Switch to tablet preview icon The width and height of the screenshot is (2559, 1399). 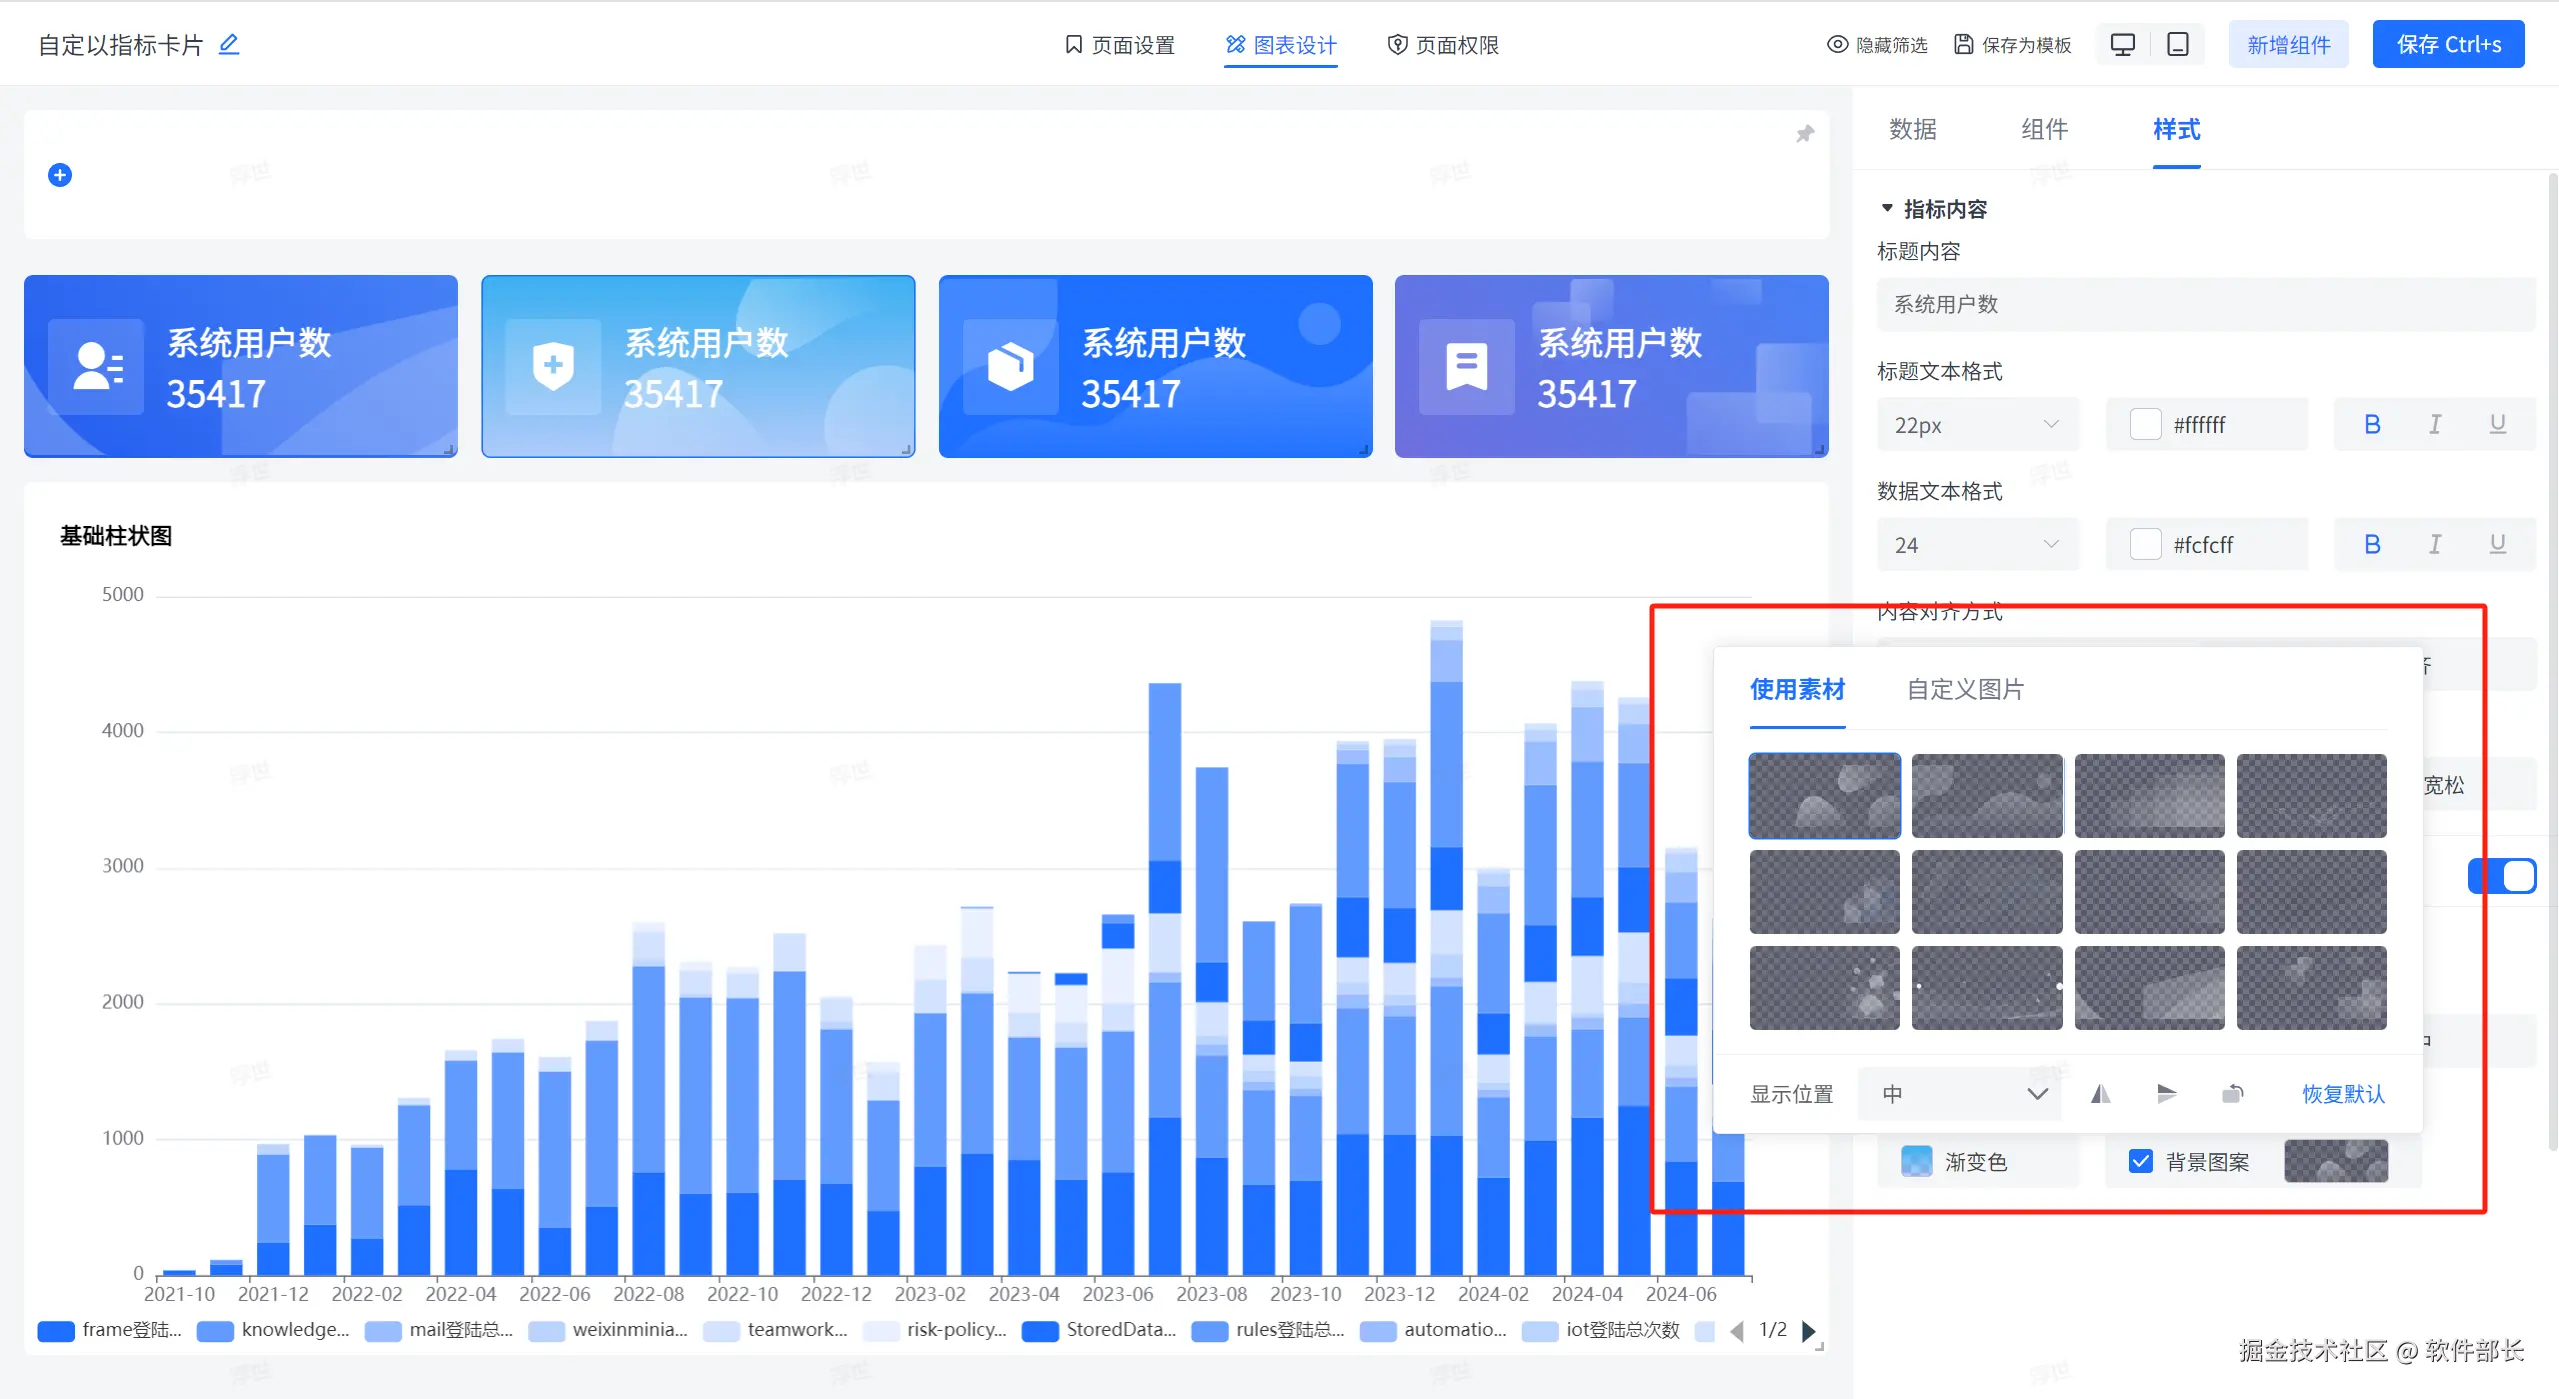[x=2178, y=45]
